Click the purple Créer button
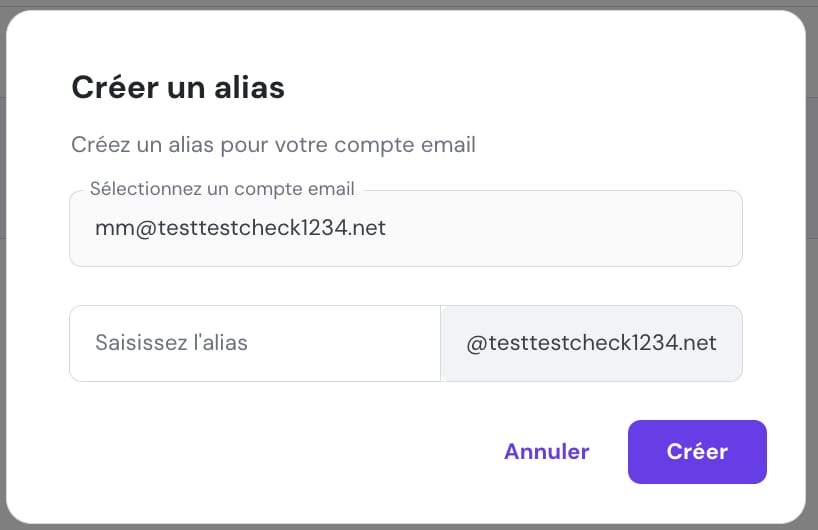This screenshot has height=530, width=818. 697,451
